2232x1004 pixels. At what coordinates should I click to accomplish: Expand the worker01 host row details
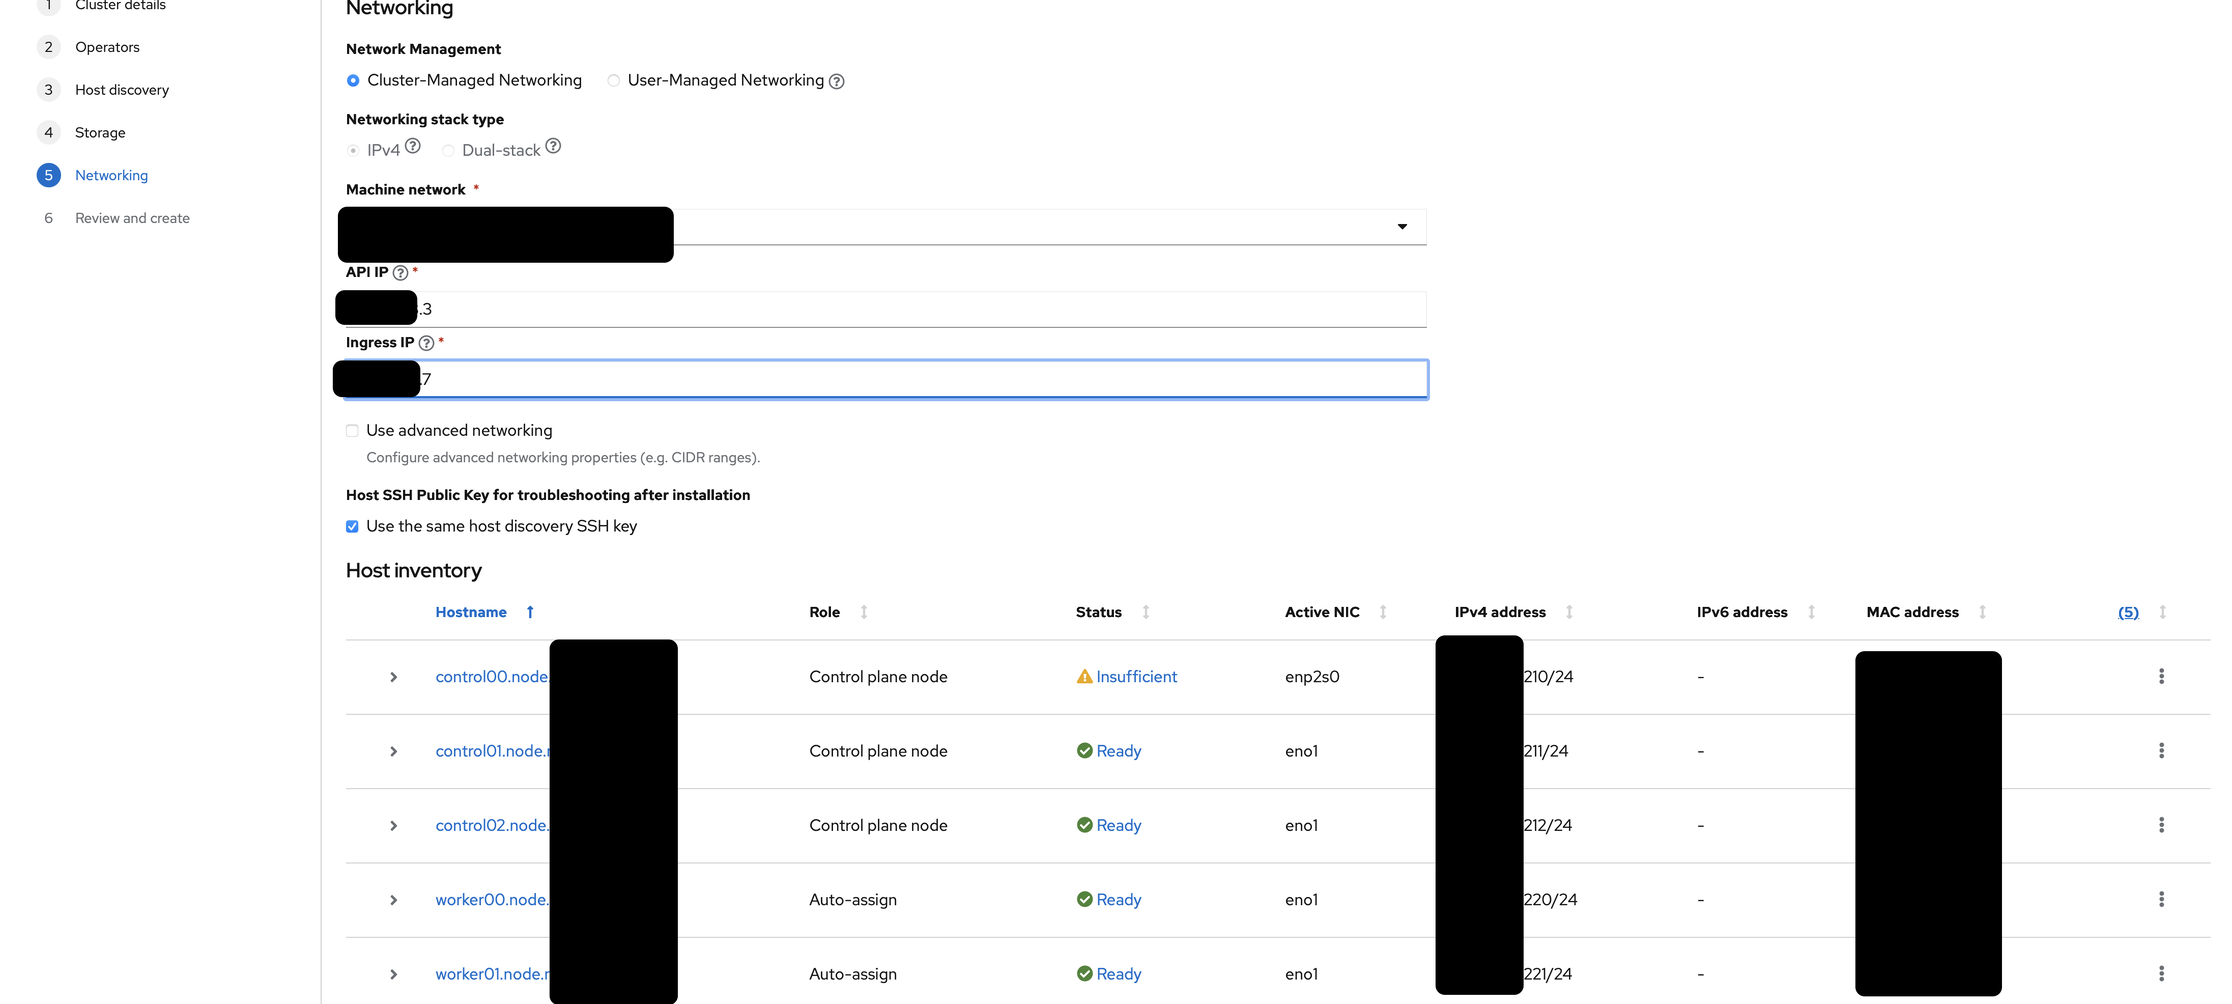pos(394,975)
